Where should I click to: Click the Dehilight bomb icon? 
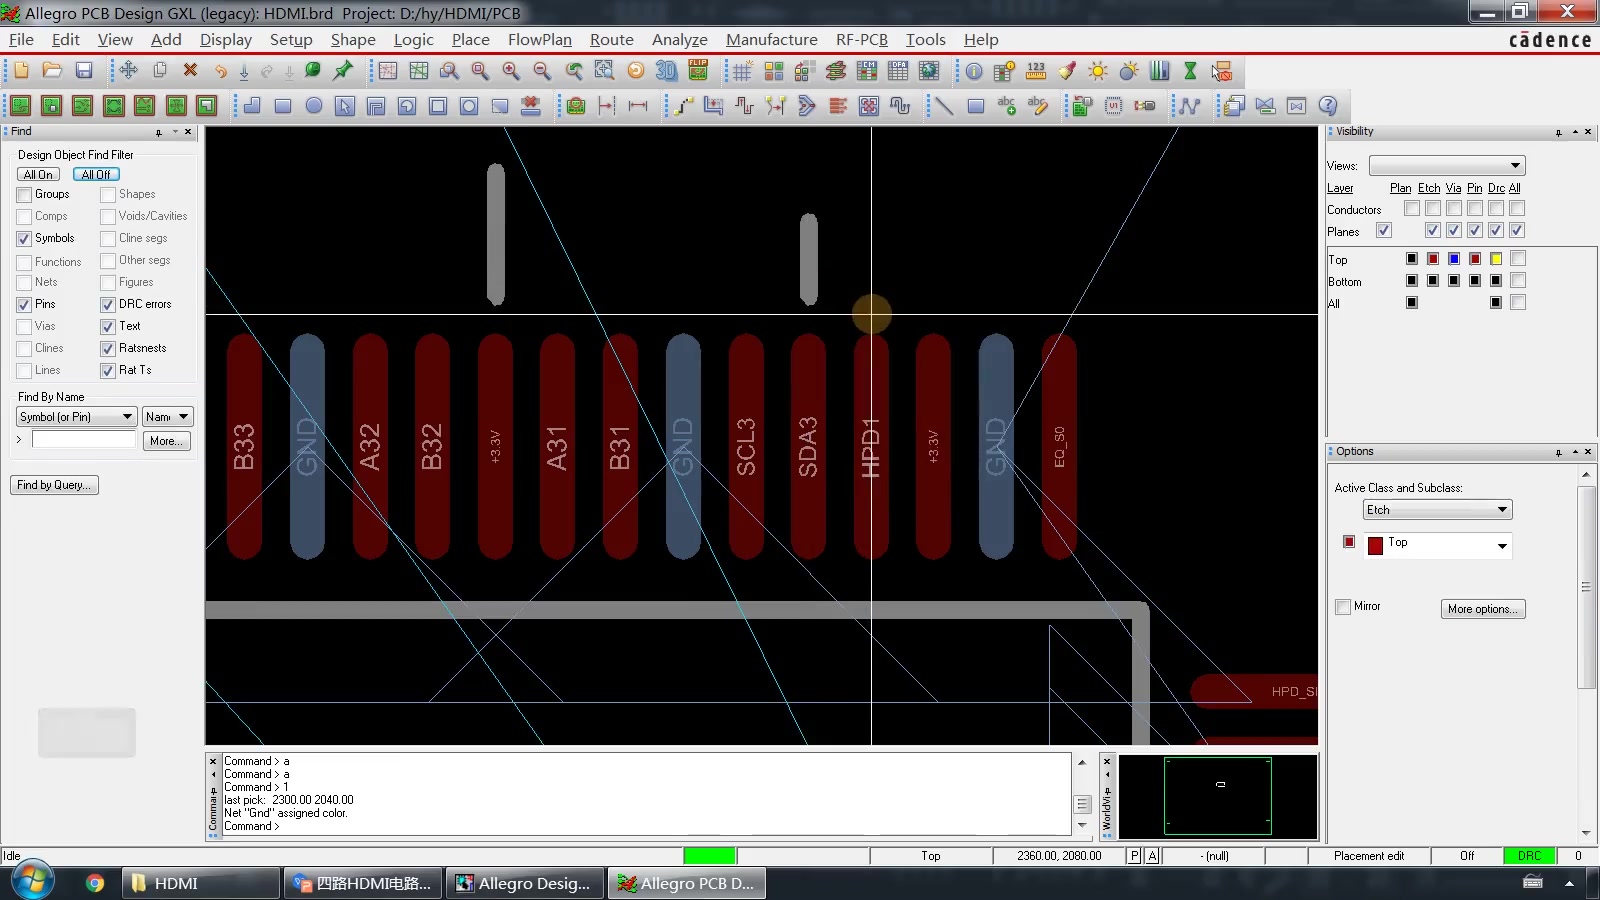[1129, 71]
